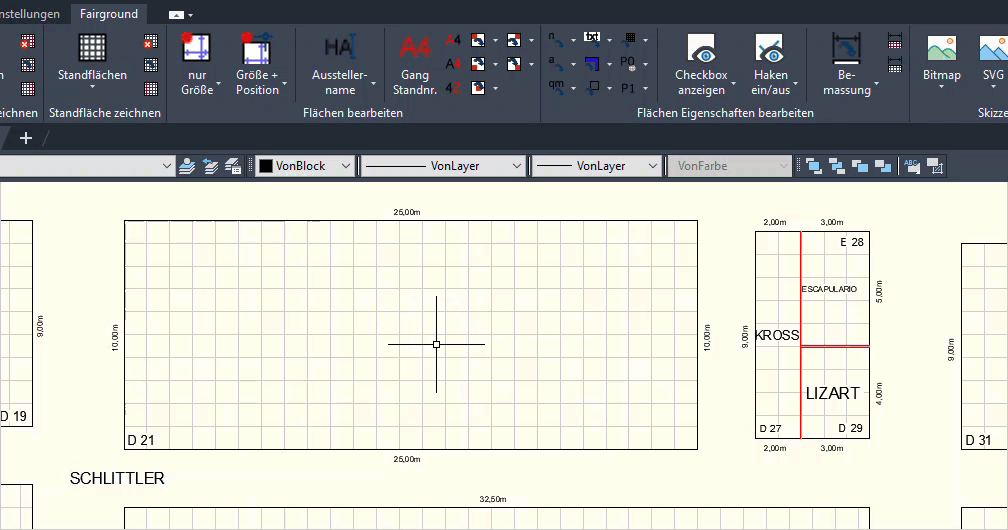
Task: Expand the Bemassung dropdown arrow
Action: [876, 84]
